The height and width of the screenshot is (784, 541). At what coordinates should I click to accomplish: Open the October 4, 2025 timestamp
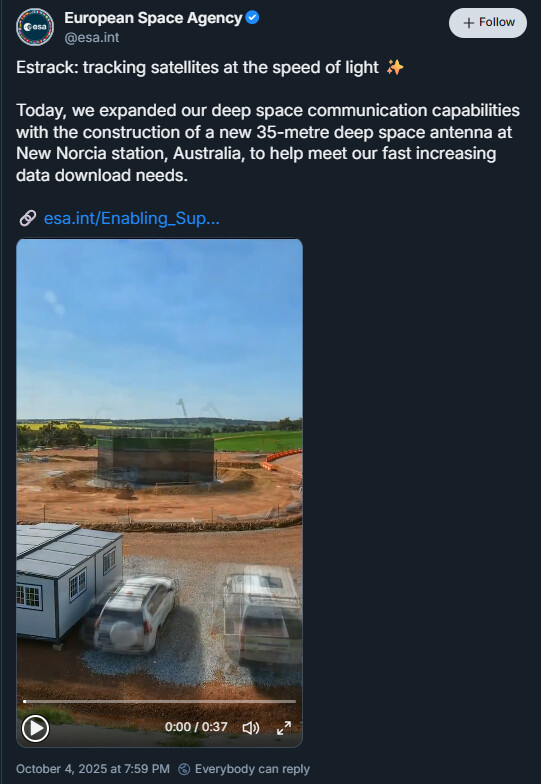pyautogui.click(x=93, y=769)
